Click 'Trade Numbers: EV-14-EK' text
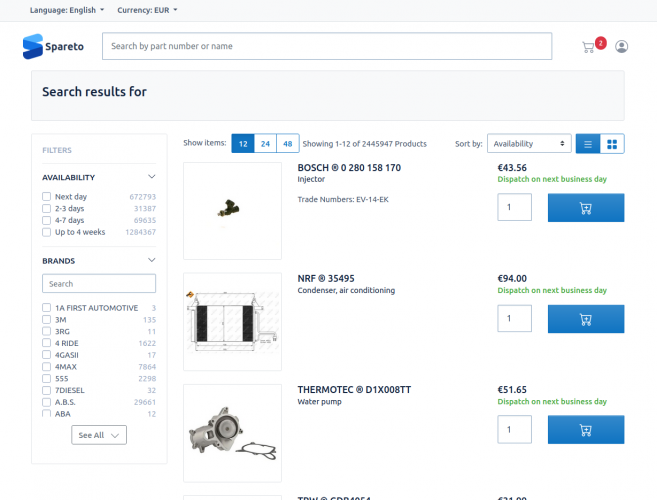This screenshot has width=657, height=500. (343, 199)
